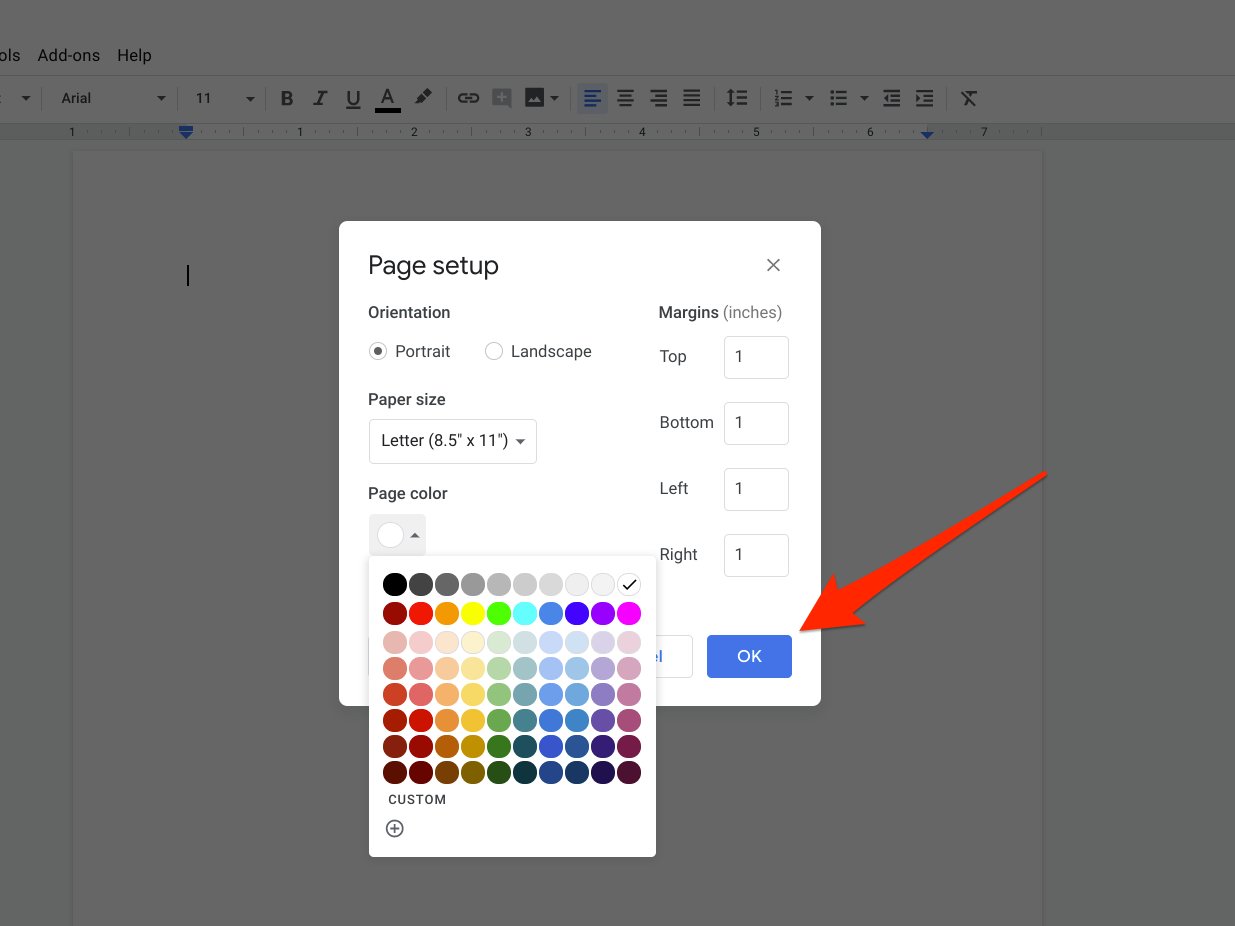Open the Arial font dropdown
This screenshot has height=926, width=1235.
(112, 98)
